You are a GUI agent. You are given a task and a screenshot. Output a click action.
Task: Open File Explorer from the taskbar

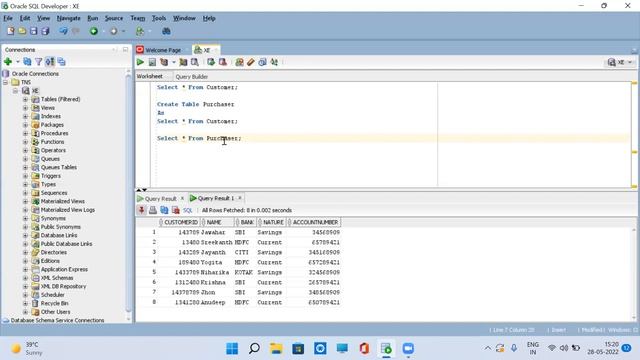tap(276, 349)
